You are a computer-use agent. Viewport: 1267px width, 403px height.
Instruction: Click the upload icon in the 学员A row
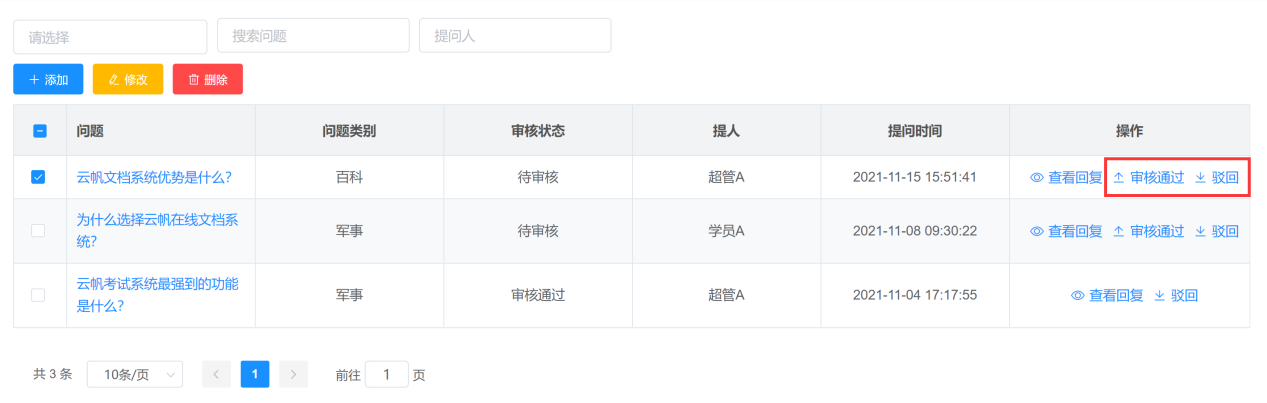[1119, 231]
